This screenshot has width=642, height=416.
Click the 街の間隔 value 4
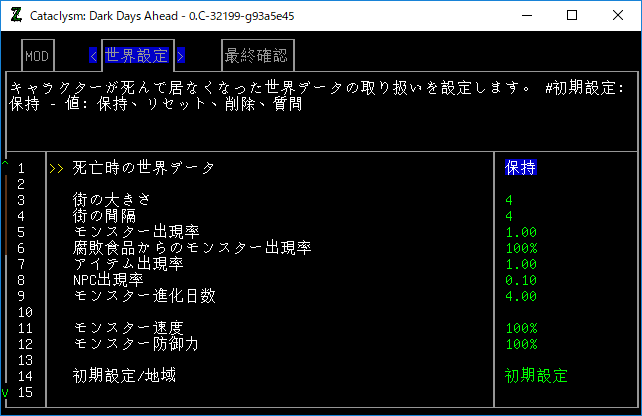[x=509, y=216]
